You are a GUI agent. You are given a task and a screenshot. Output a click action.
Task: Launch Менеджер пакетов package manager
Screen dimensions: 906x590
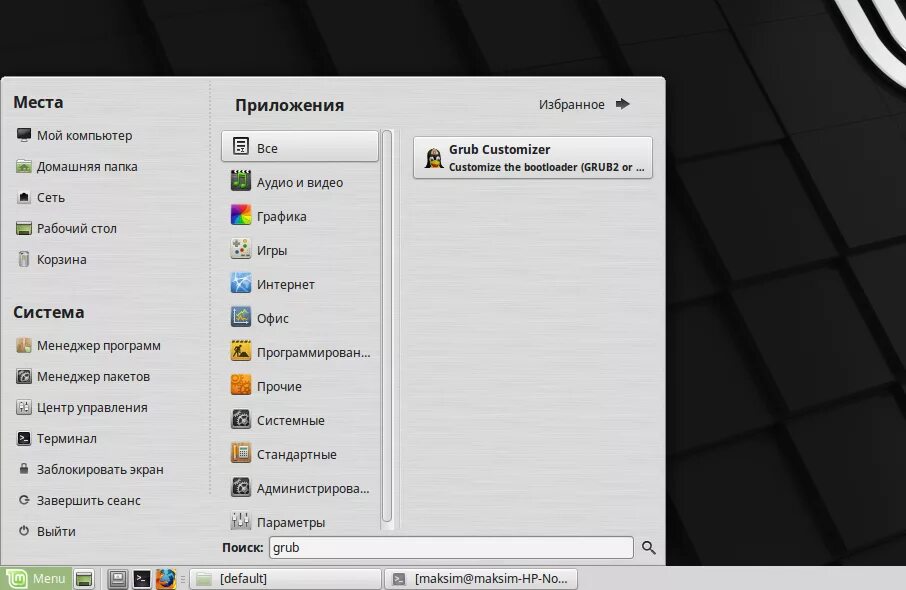(83, 377)
